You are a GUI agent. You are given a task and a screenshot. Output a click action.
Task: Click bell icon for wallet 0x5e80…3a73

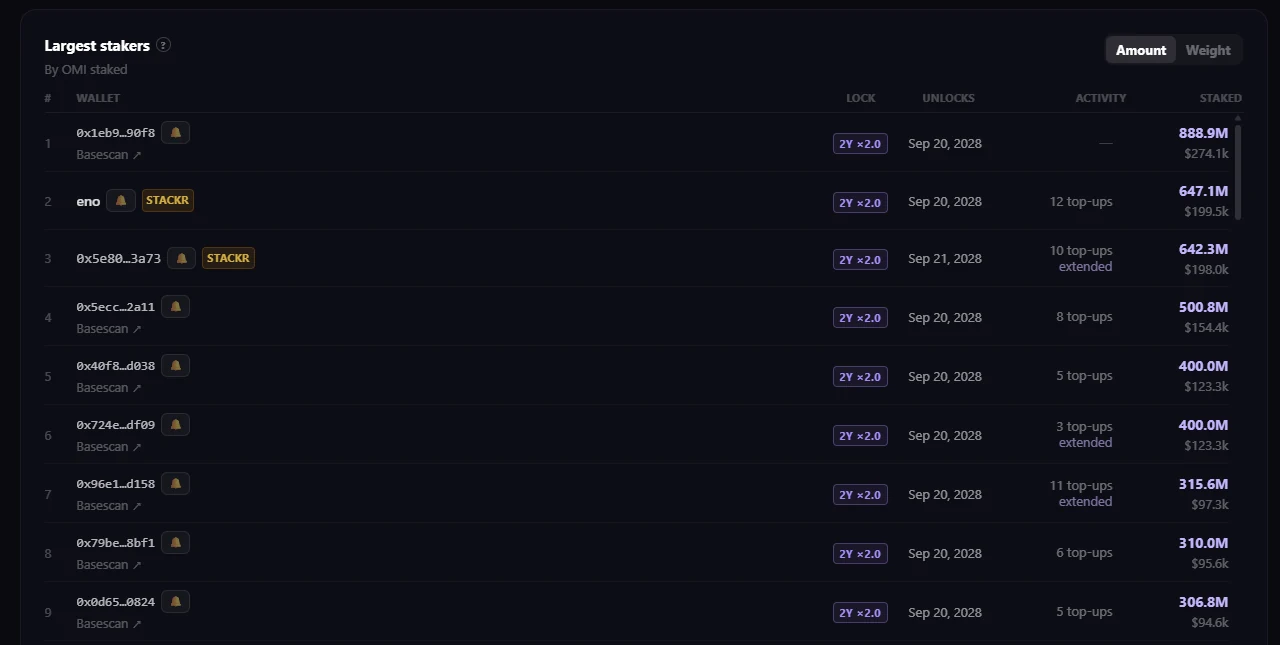tap(181, 258)
